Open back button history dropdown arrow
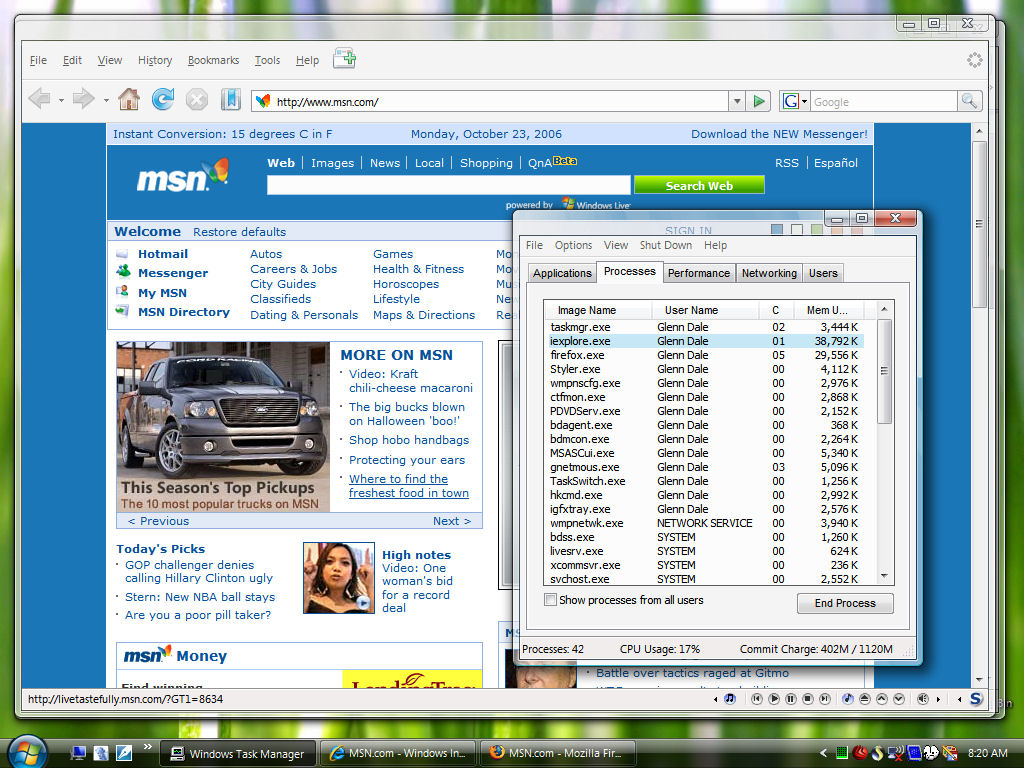Viewport: 1024px width, 768px height. (61, 101)
